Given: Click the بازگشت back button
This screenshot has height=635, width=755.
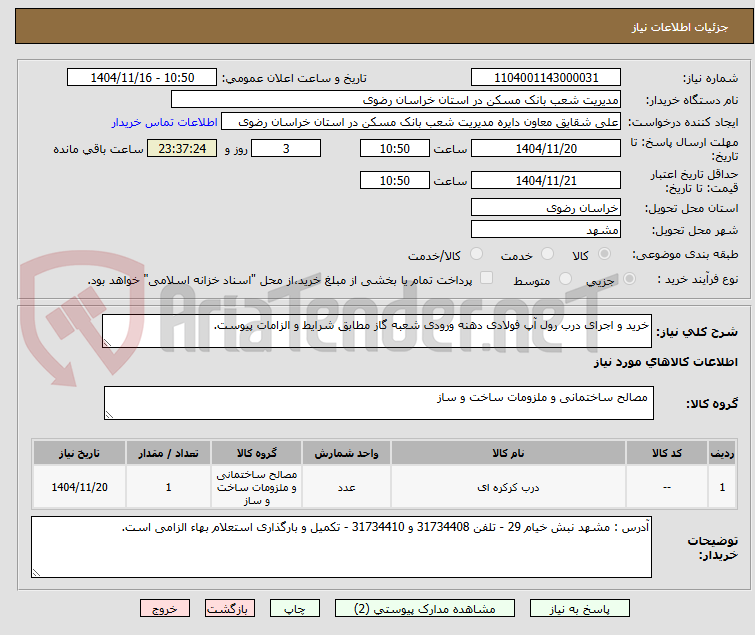Looking at the screenshot, I should (x=230, y=609).
